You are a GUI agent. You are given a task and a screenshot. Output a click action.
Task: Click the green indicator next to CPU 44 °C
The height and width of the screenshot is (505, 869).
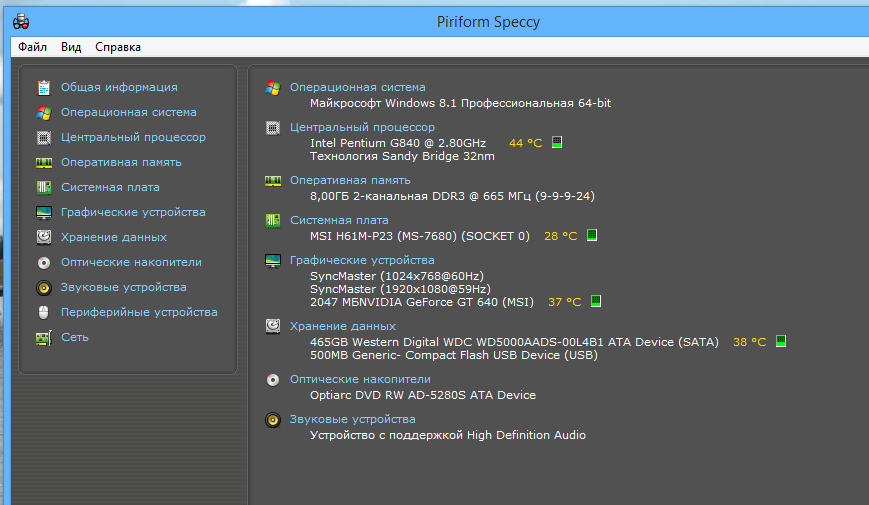point(557,142)
